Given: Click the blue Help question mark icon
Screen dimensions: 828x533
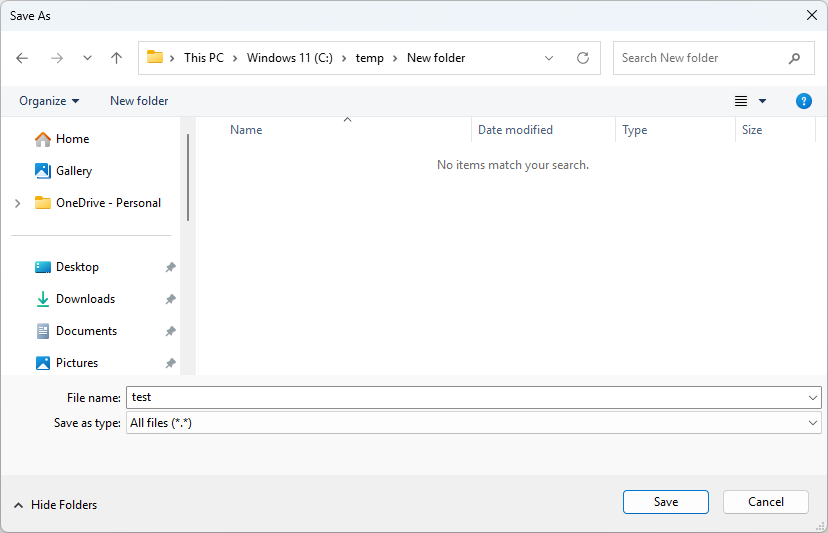Looking at the screenshot, I should [x=803, y=101].
